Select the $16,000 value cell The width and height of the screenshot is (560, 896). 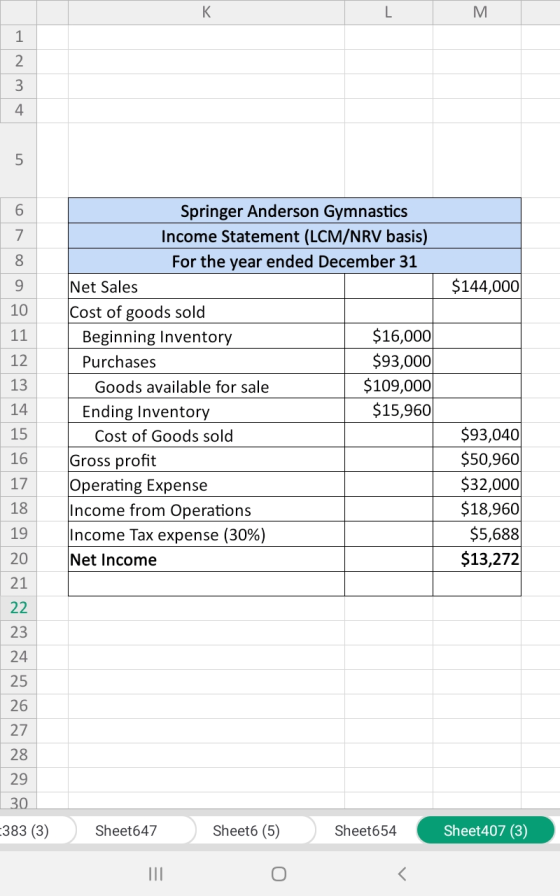pyautogui.click(x=389, y=336)
